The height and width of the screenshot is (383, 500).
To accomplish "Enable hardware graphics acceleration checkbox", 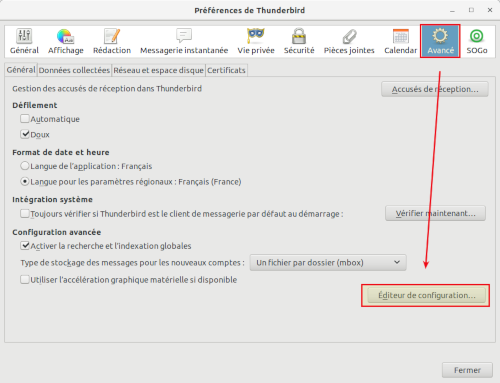I will click(x=25, y=279).
